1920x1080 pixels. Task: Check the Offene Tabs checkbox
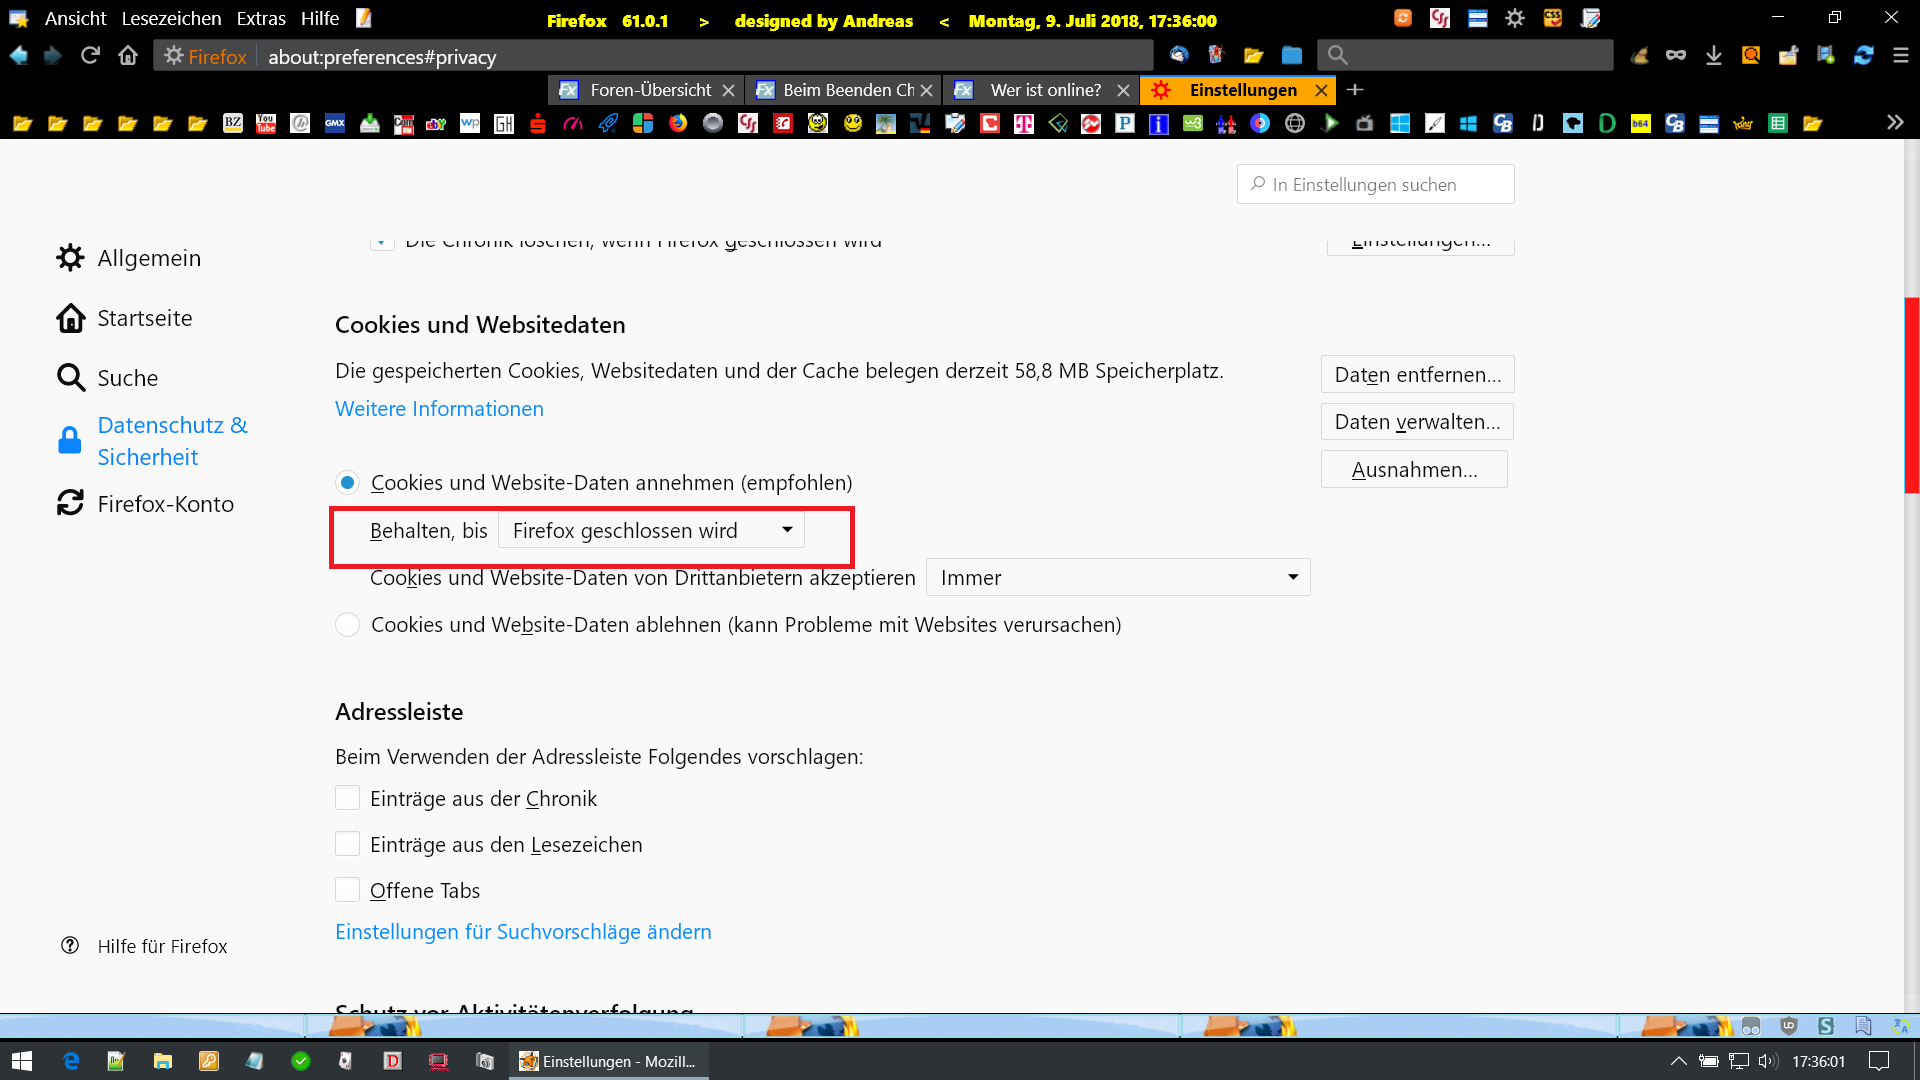point(347,890)
